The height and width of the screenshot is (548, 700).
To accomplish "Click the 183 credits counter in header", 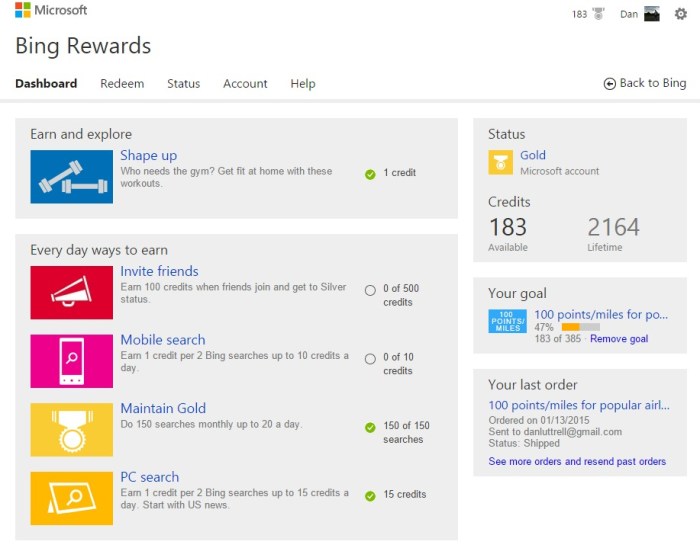I will (x=579, y=14).
